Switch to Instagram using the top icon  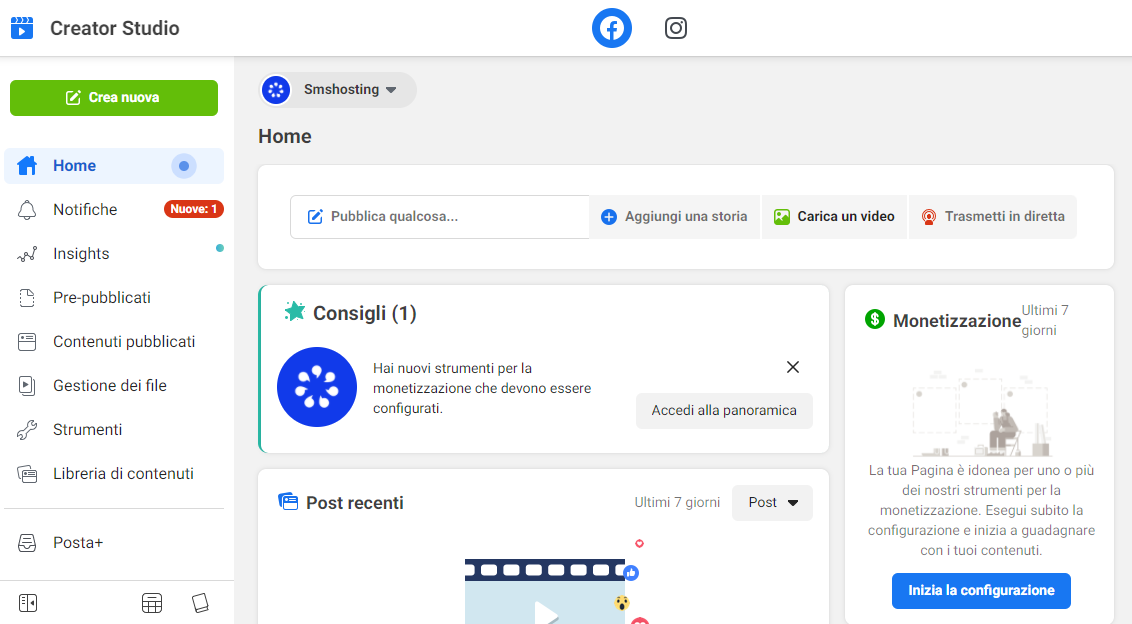(675, 28)
